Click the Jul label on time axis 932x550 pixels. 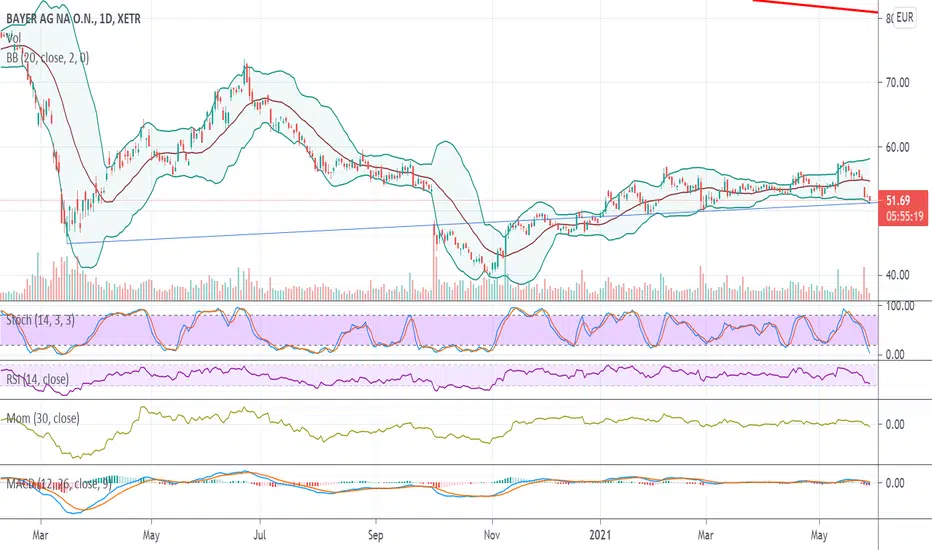[260, 535]
